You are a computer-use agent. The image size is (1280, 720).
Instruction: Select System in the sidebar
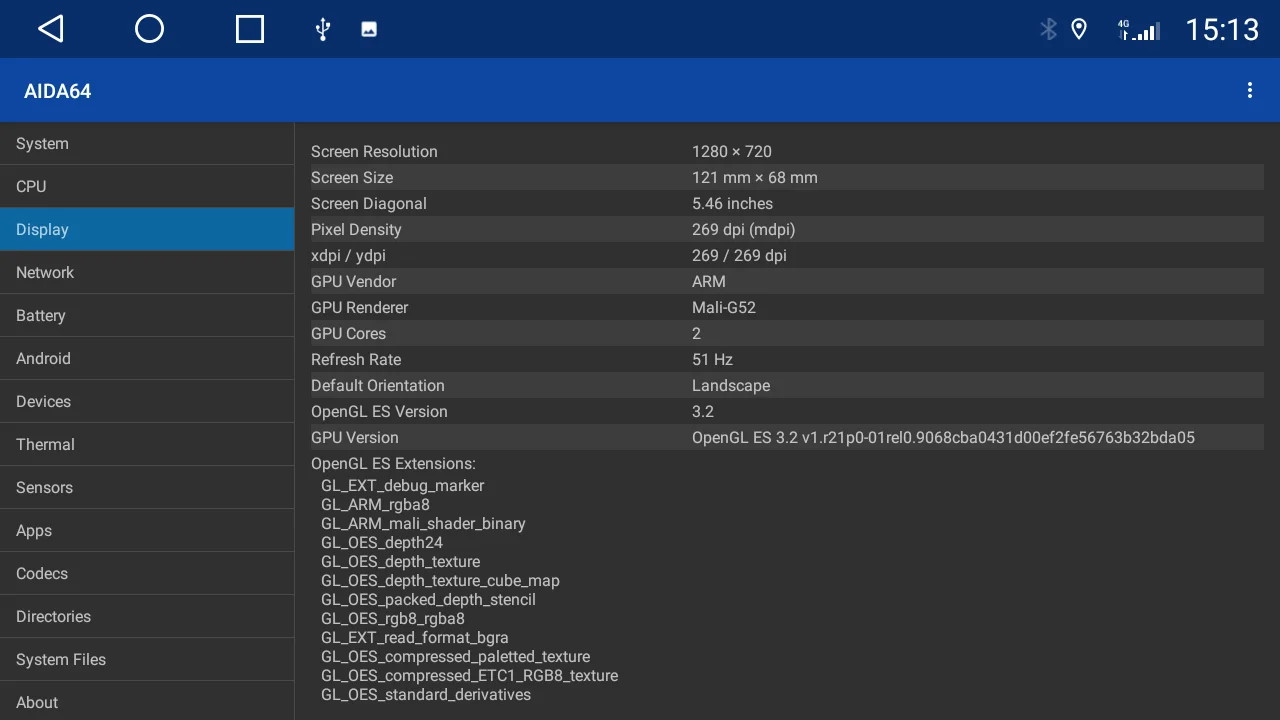click(x=147, y=144)
